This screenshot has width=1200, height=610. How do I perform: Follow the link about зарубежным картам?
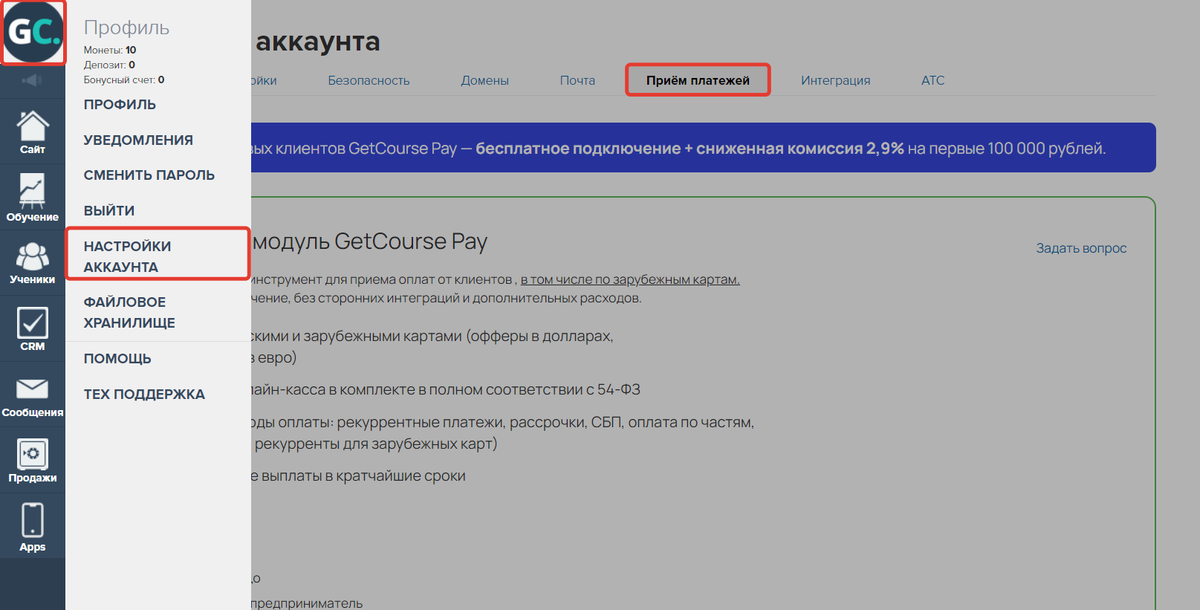tap(630, 279)
